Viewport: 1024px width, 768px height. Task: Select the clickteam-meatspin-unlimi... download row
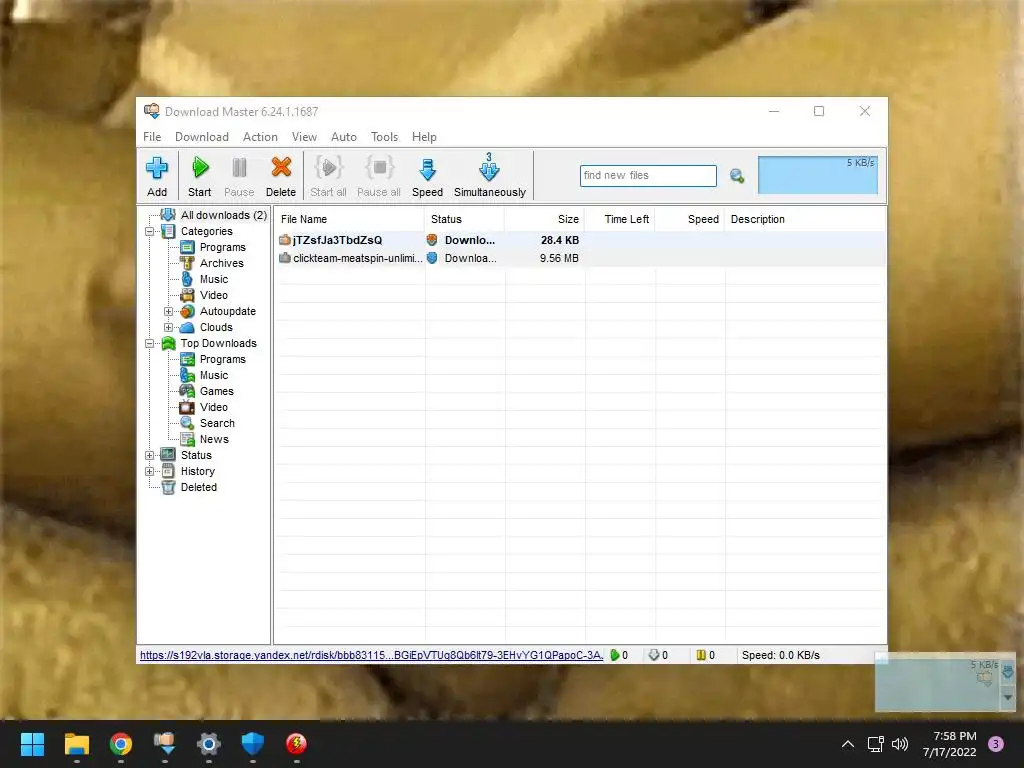tap(580, 258)
